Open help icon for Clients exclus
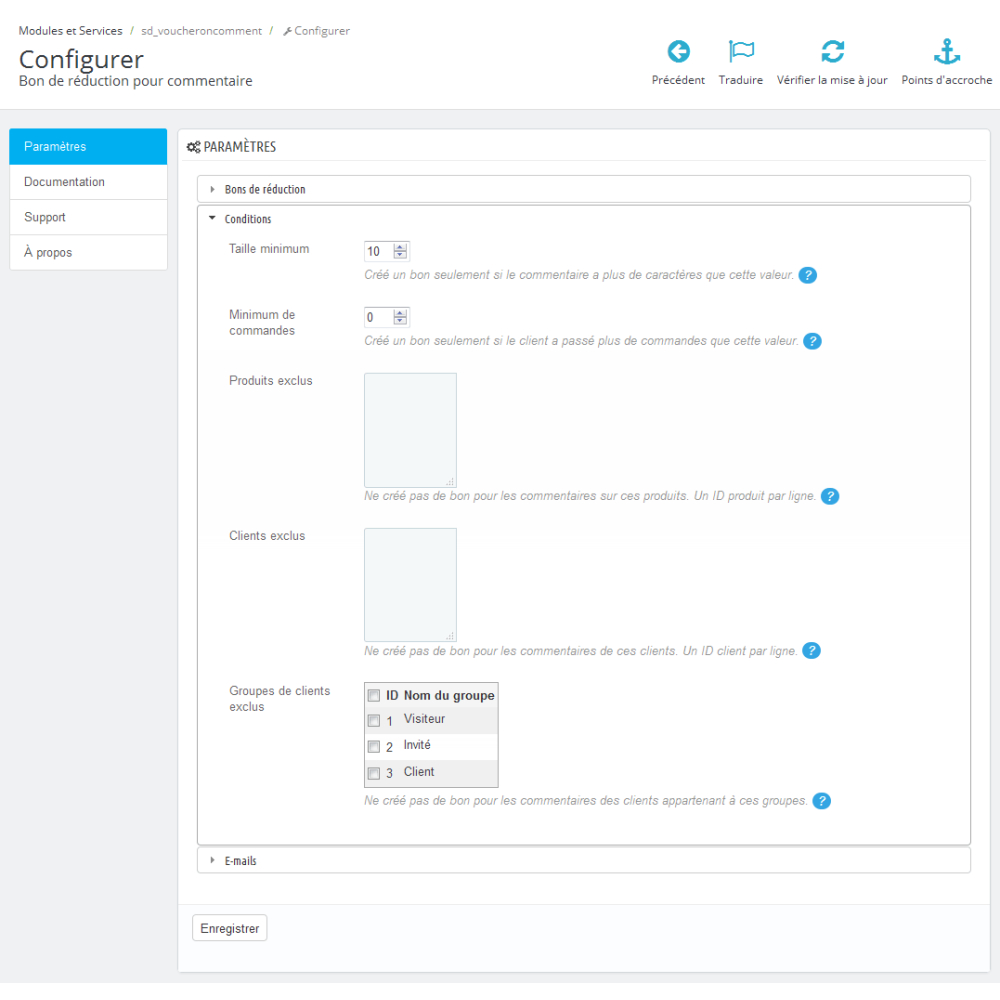1000x1000 pixels. (812, 651)
